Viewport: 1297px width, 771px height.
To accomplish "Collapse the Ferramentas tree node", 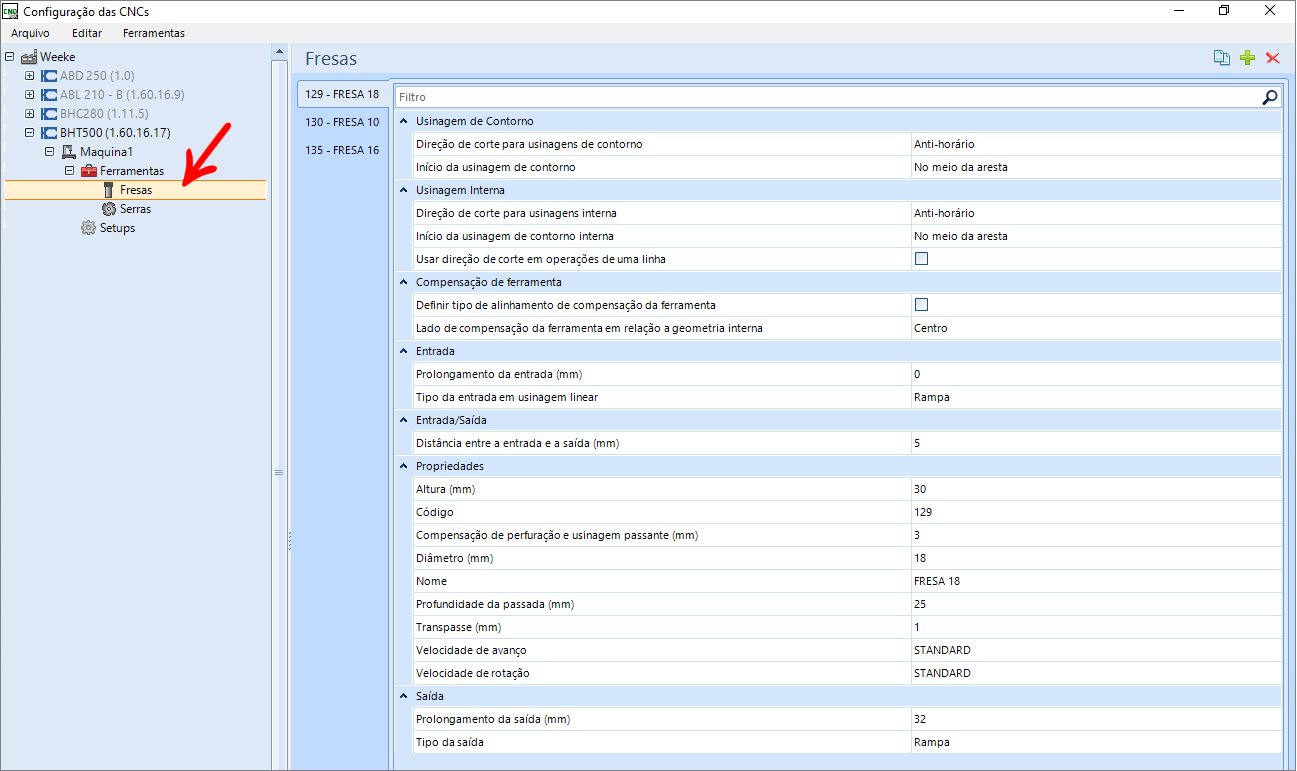I will click(70, 171).
